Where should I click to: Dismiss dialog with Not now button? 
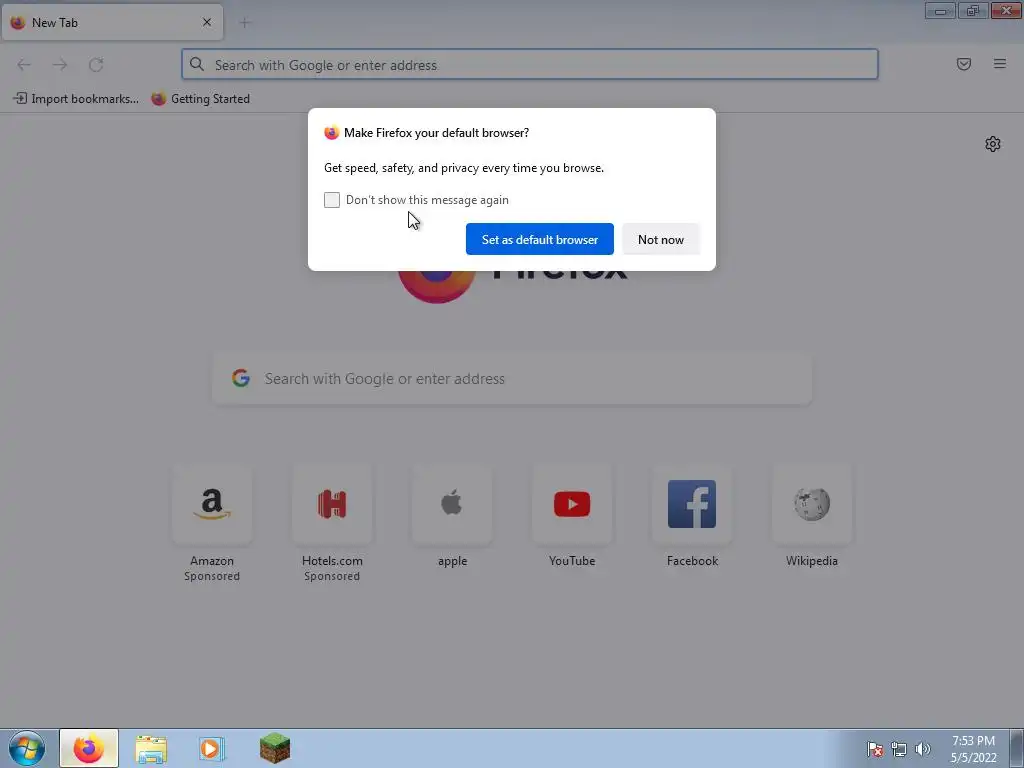pos(660,239)
